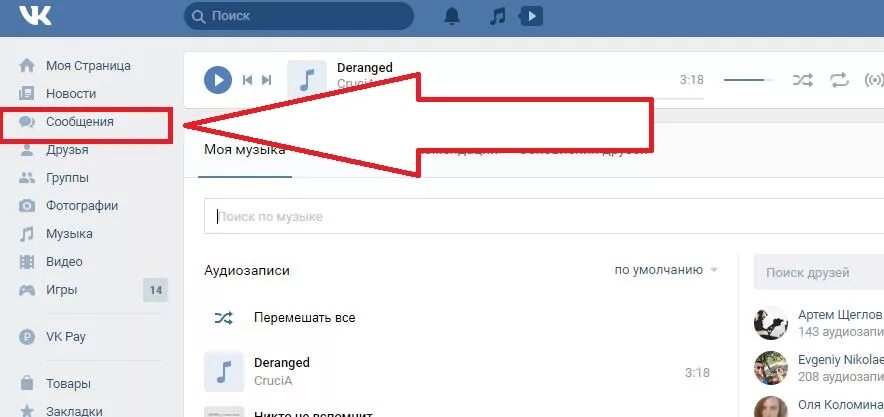Click the Deranged track cover in list
The width and height of the screenshot is (884, 417).
point(224,371)
